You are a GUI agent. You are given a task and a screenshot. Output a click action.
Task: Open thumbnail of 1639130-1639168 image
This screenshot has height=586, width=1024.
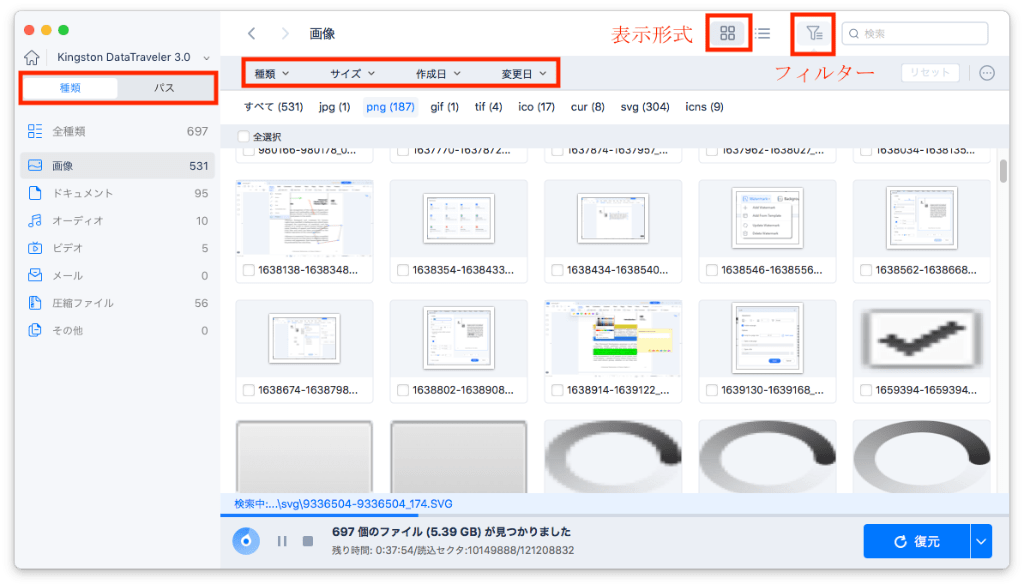click(767, 338)
